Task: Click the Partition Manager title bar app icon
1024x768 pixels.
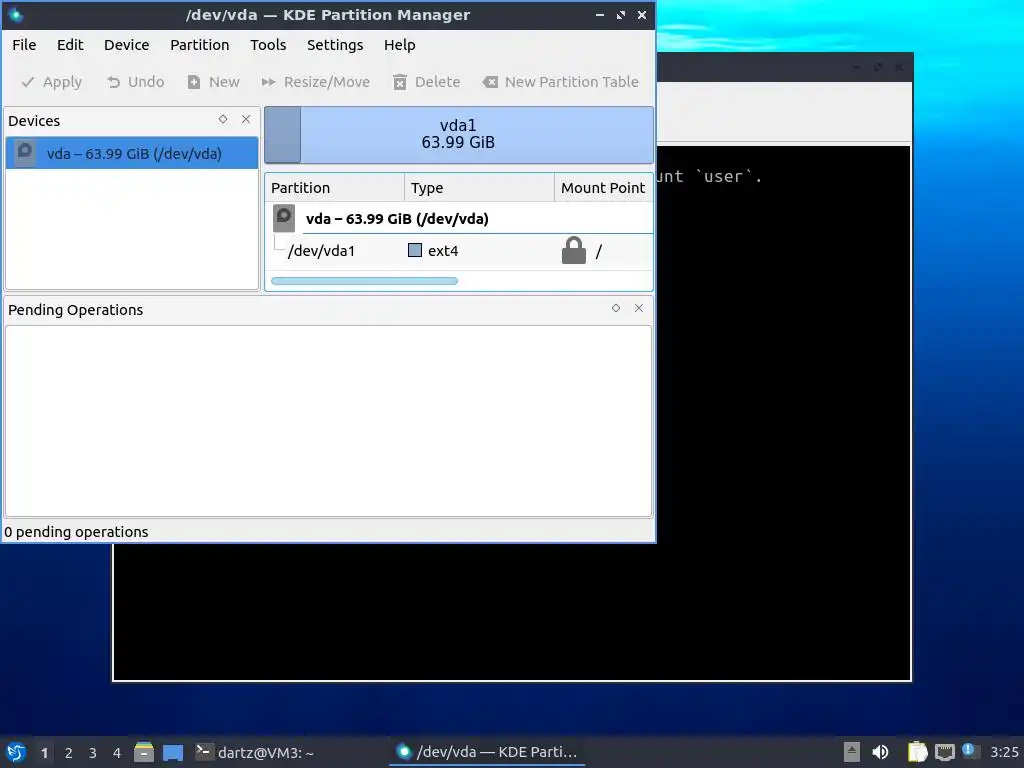Action: [x=16, y=14]
